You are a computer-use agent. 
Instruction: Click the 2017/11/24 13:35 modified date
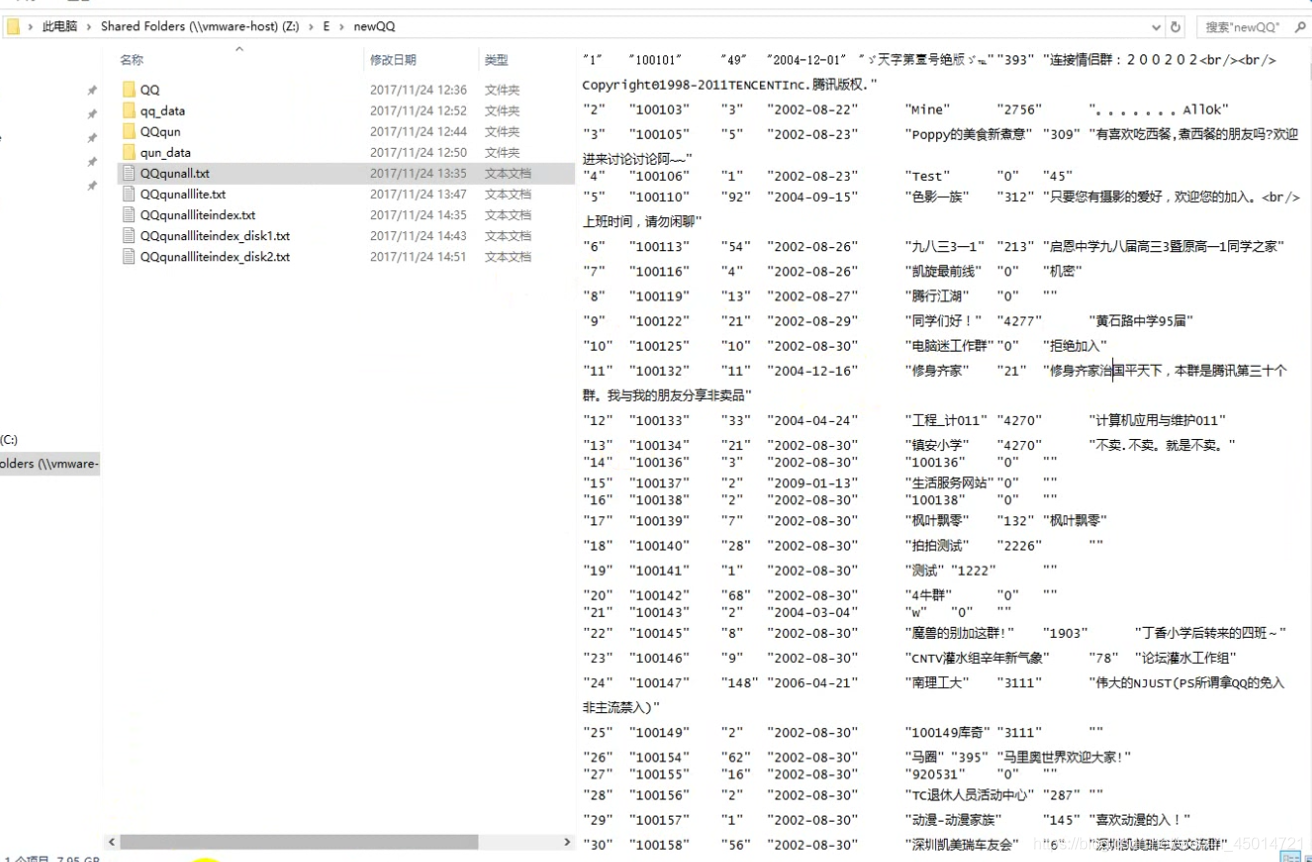(418, 173)
